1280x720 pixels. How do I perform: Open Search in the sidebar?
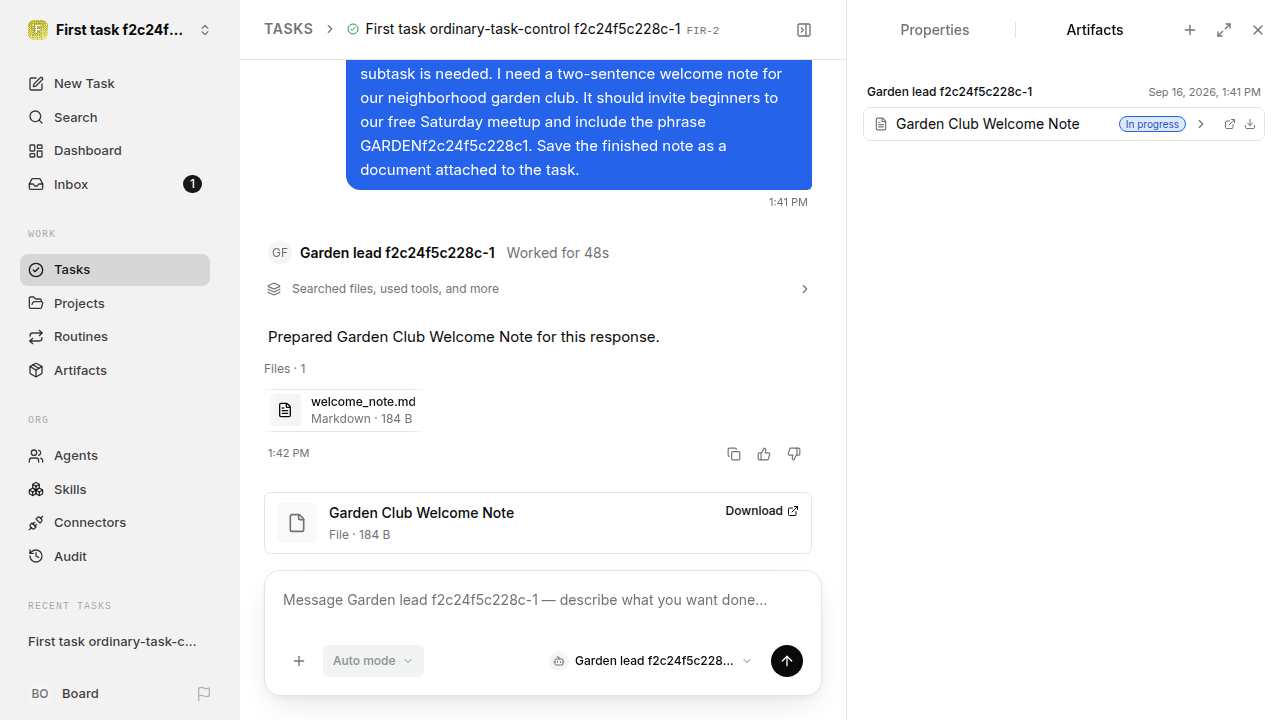click(115, 117)
